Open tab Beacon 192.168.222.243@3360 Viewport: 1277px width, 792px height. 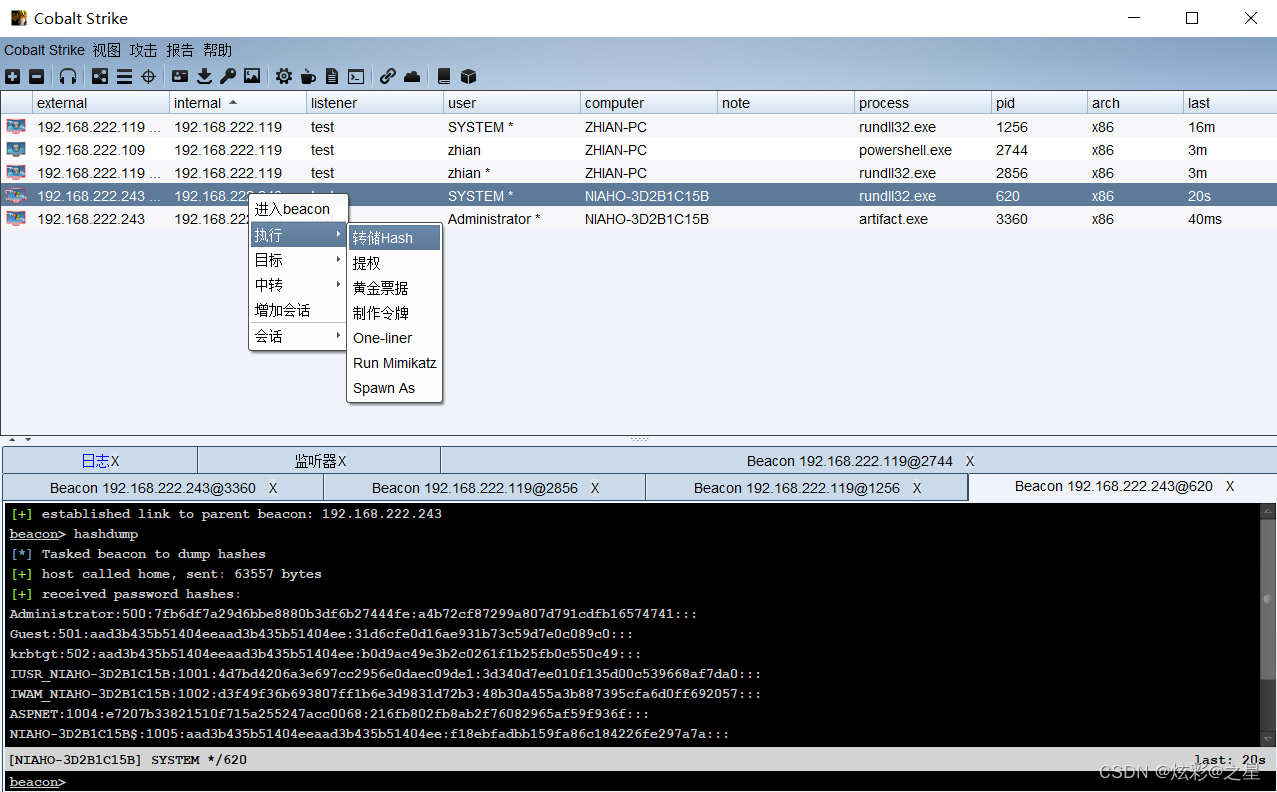[163, 488]
